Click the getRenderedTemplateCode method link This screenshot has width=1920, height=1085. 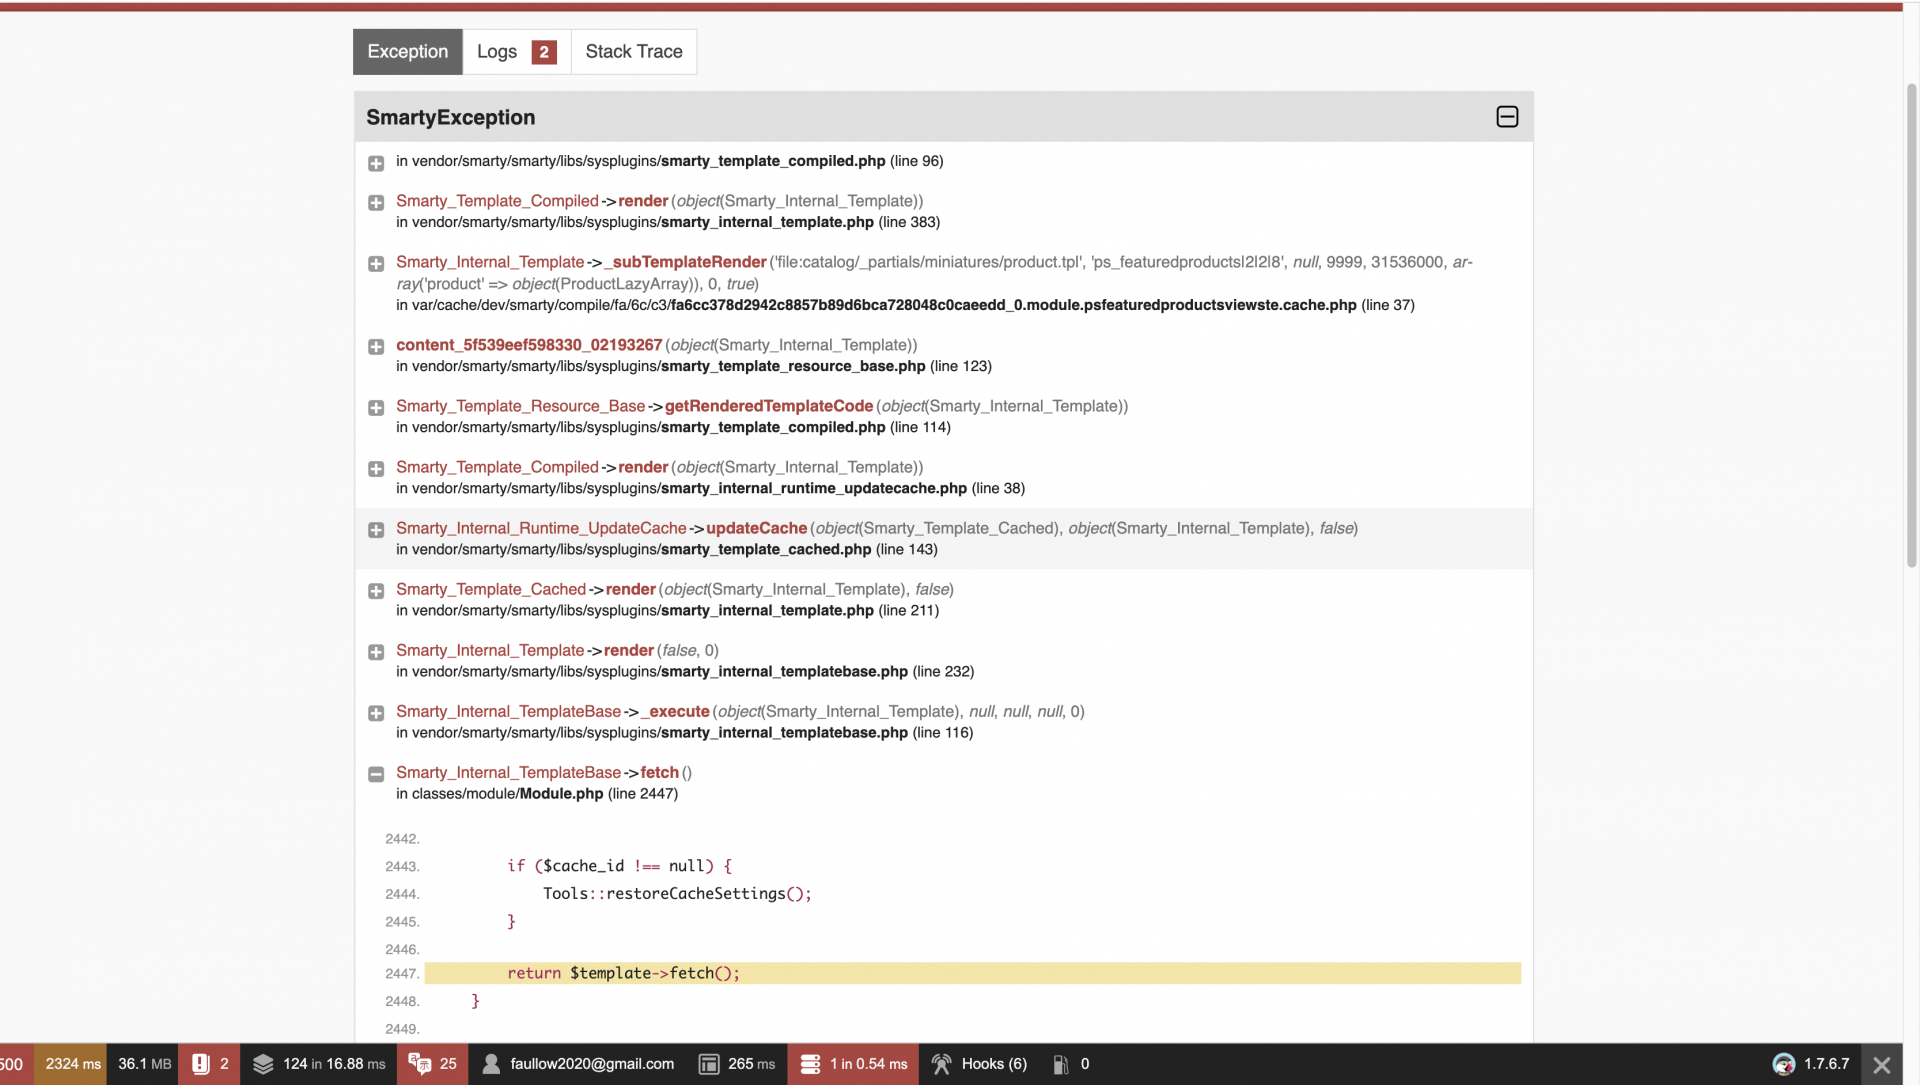click(x=769, y=406)
